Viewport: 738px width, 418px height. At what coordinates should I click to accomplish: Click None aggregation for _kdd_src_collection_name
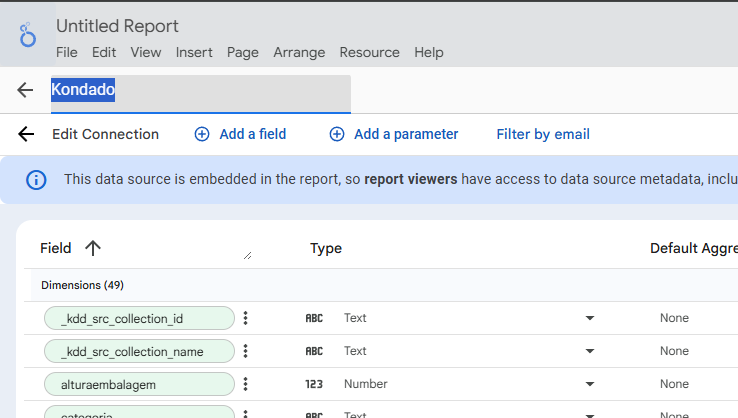pyautogui.click(x=674, y=351)
